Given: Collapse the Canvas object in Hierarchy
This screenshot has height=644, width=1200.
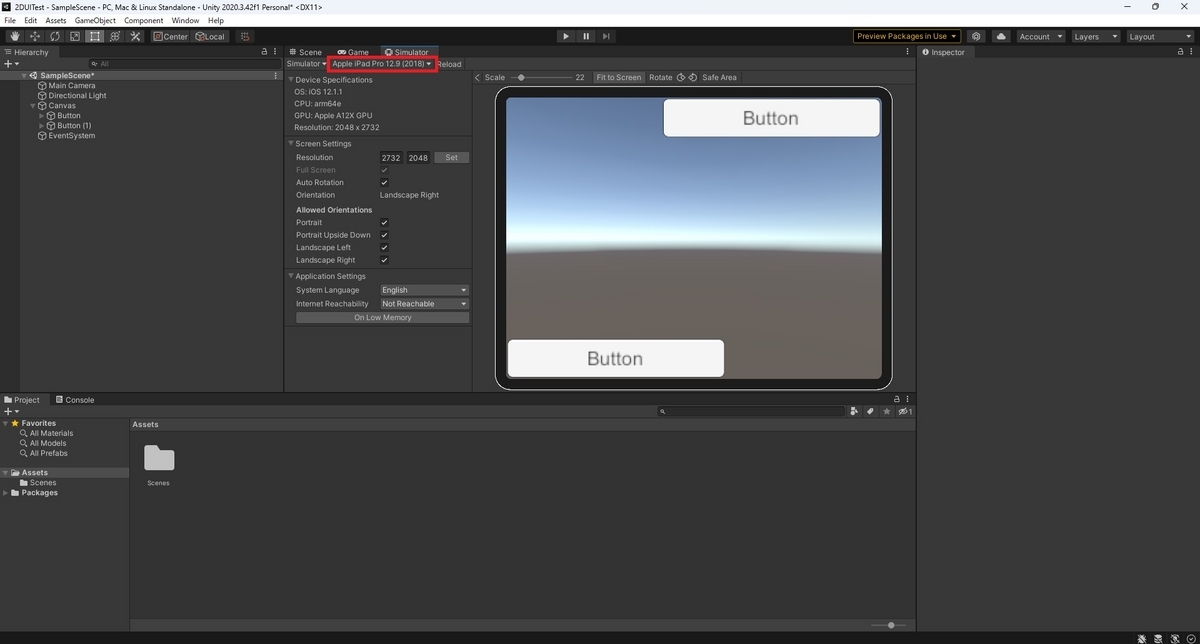Looking at the screenshot, I should (x=33, y=105).
